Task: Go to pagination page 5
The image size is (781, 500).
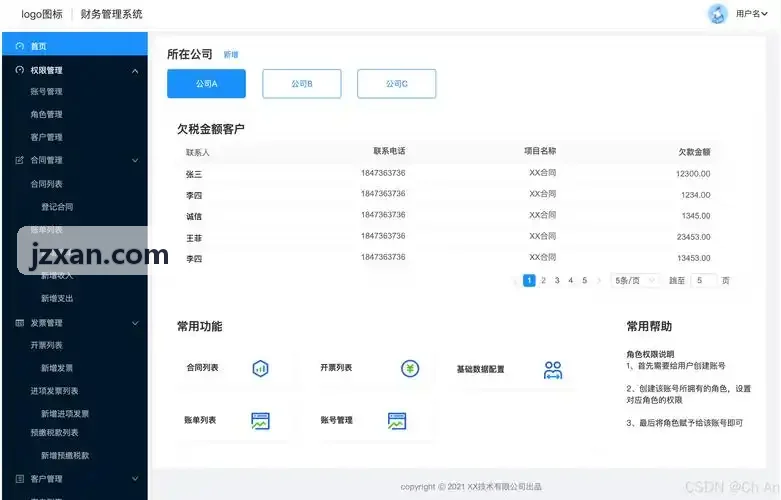Action: [x=585, y=280]
